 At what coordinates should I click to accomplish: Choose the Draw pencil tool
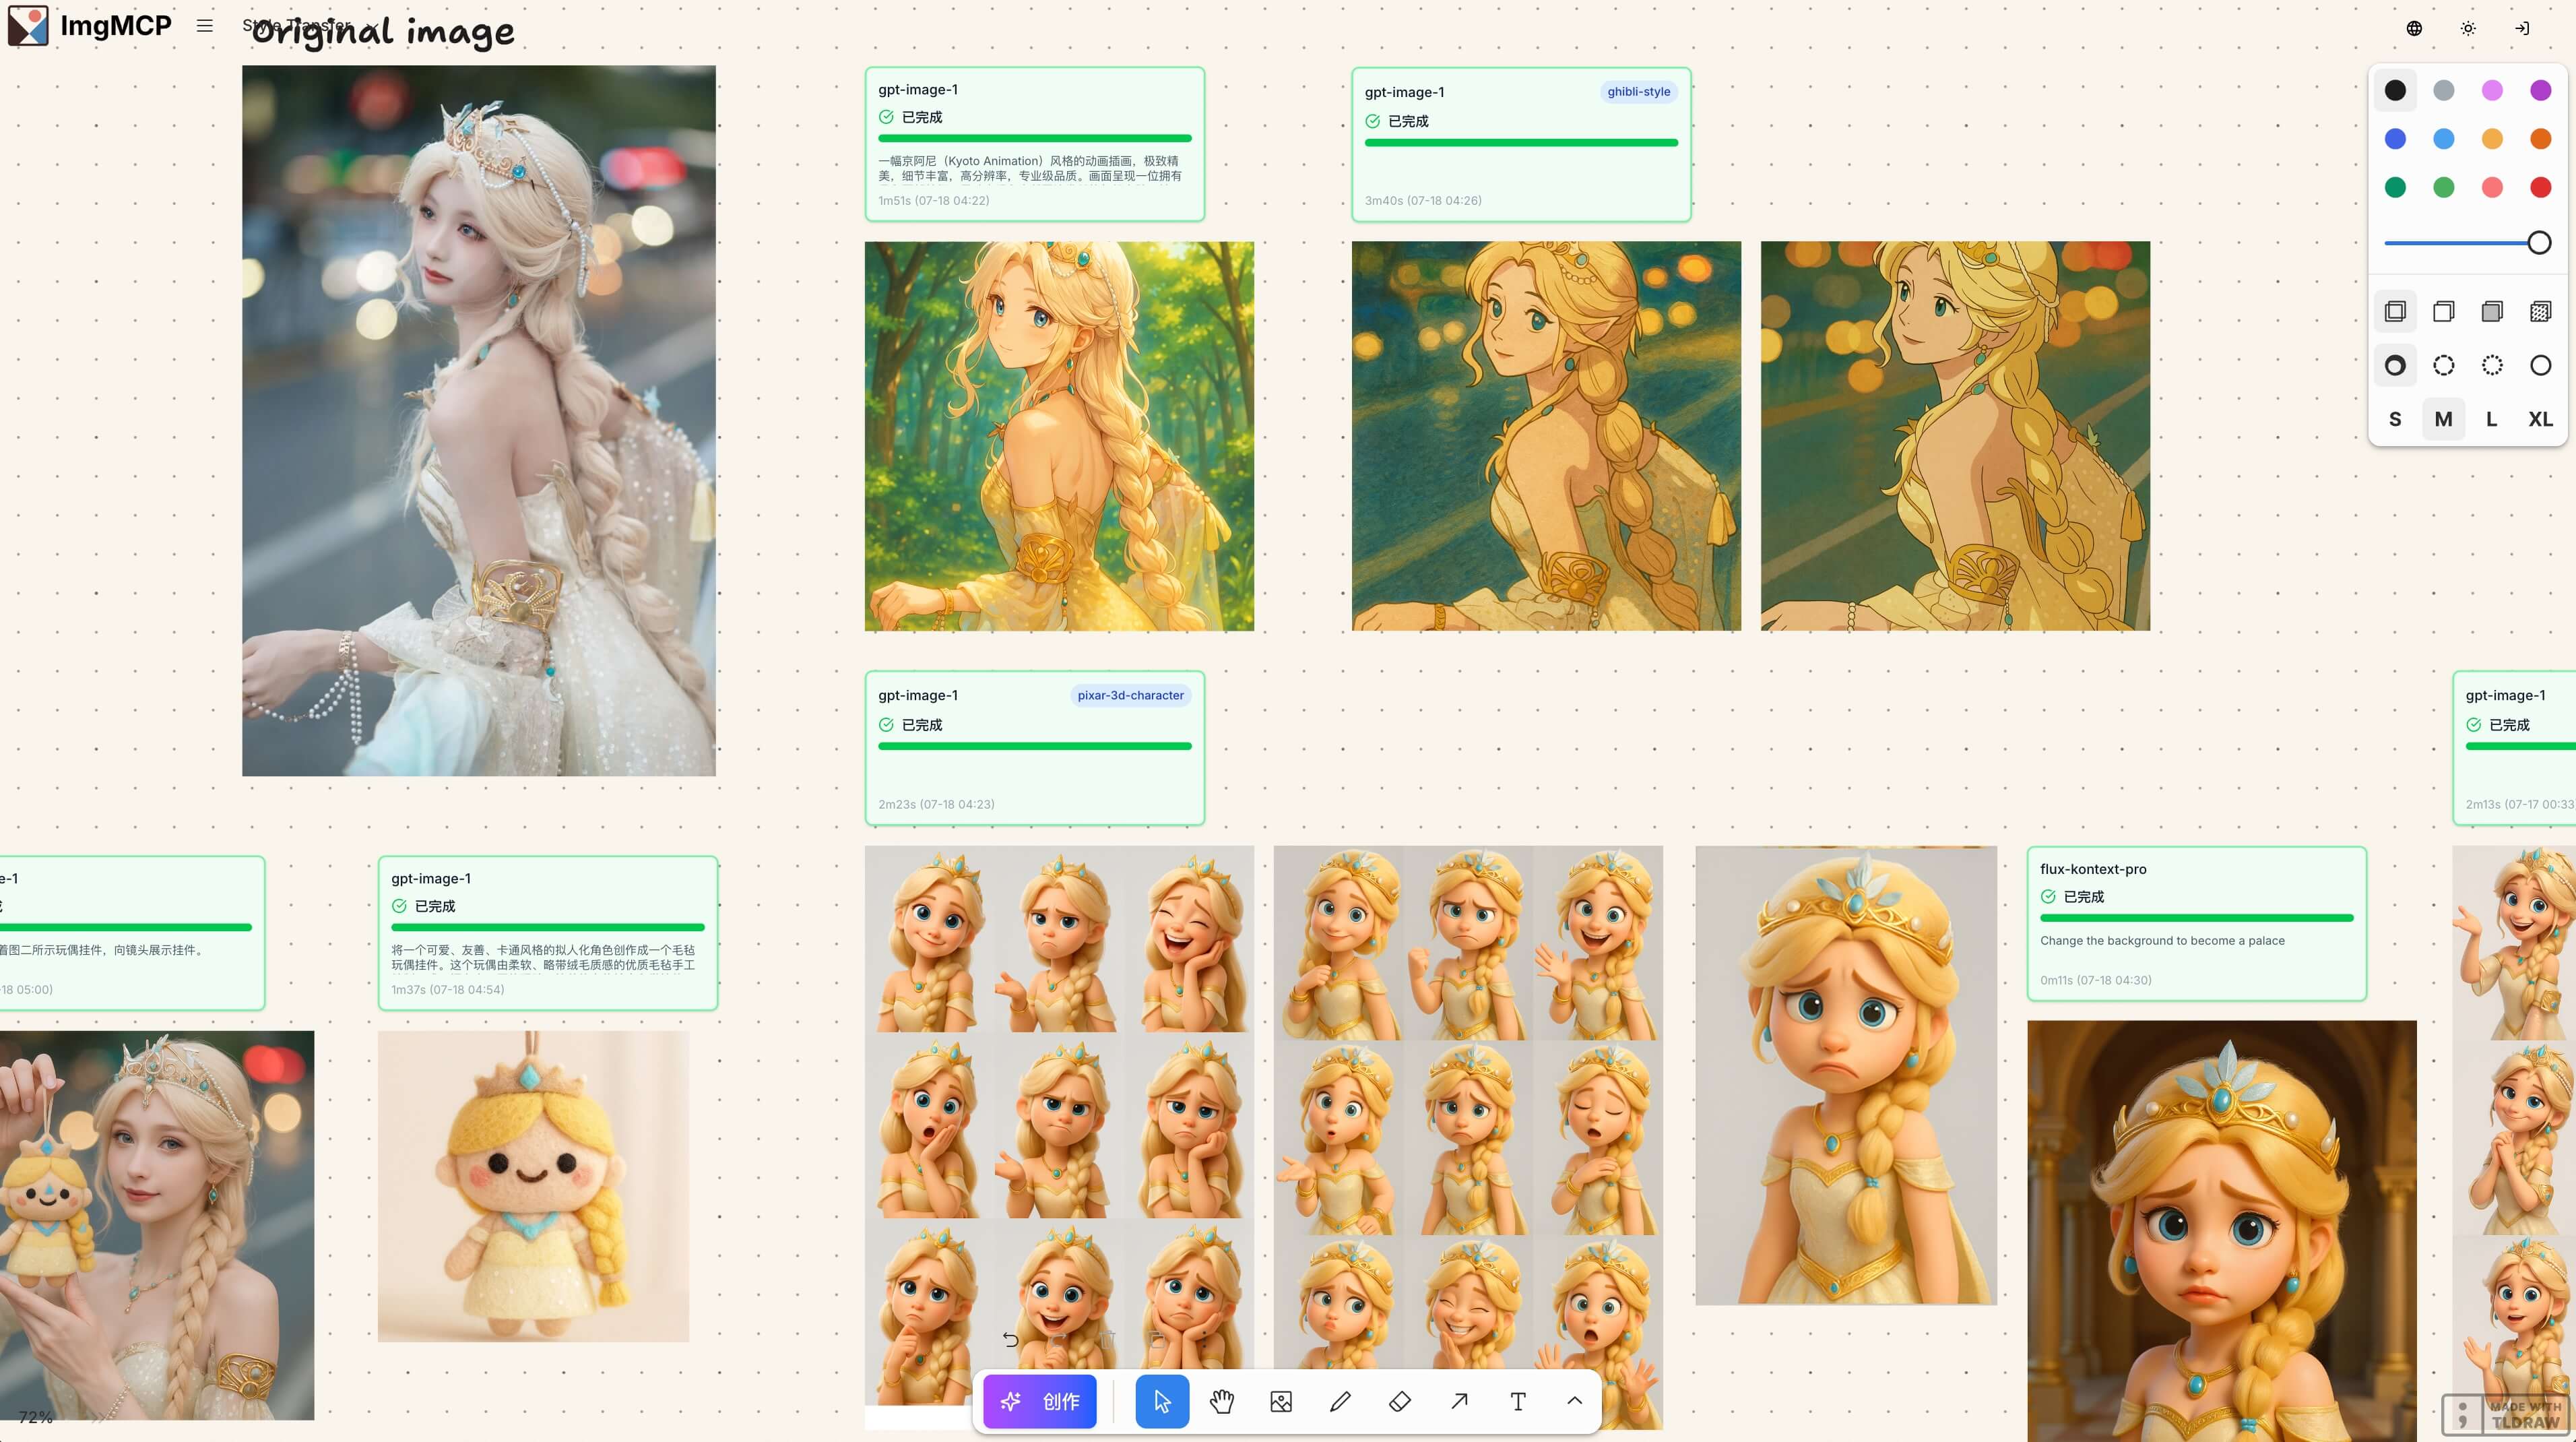(x=1340, y=1401)
